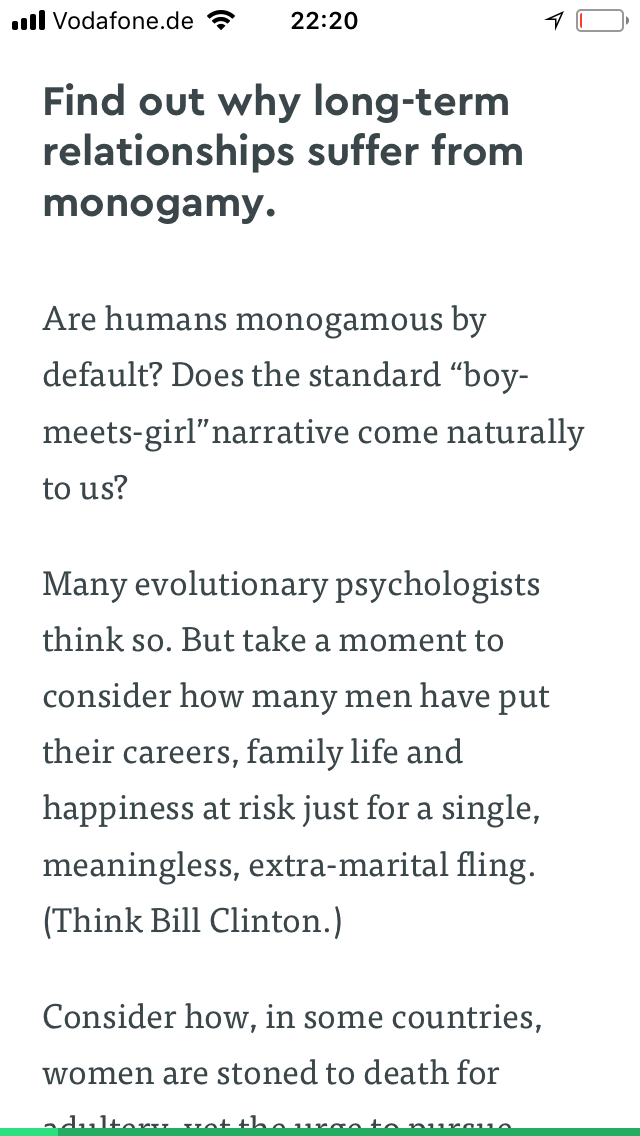The height and width of the screenshot is (1136, 640).
Task: Tap the Wi-Fi status icon
Action: pos(218,21)
